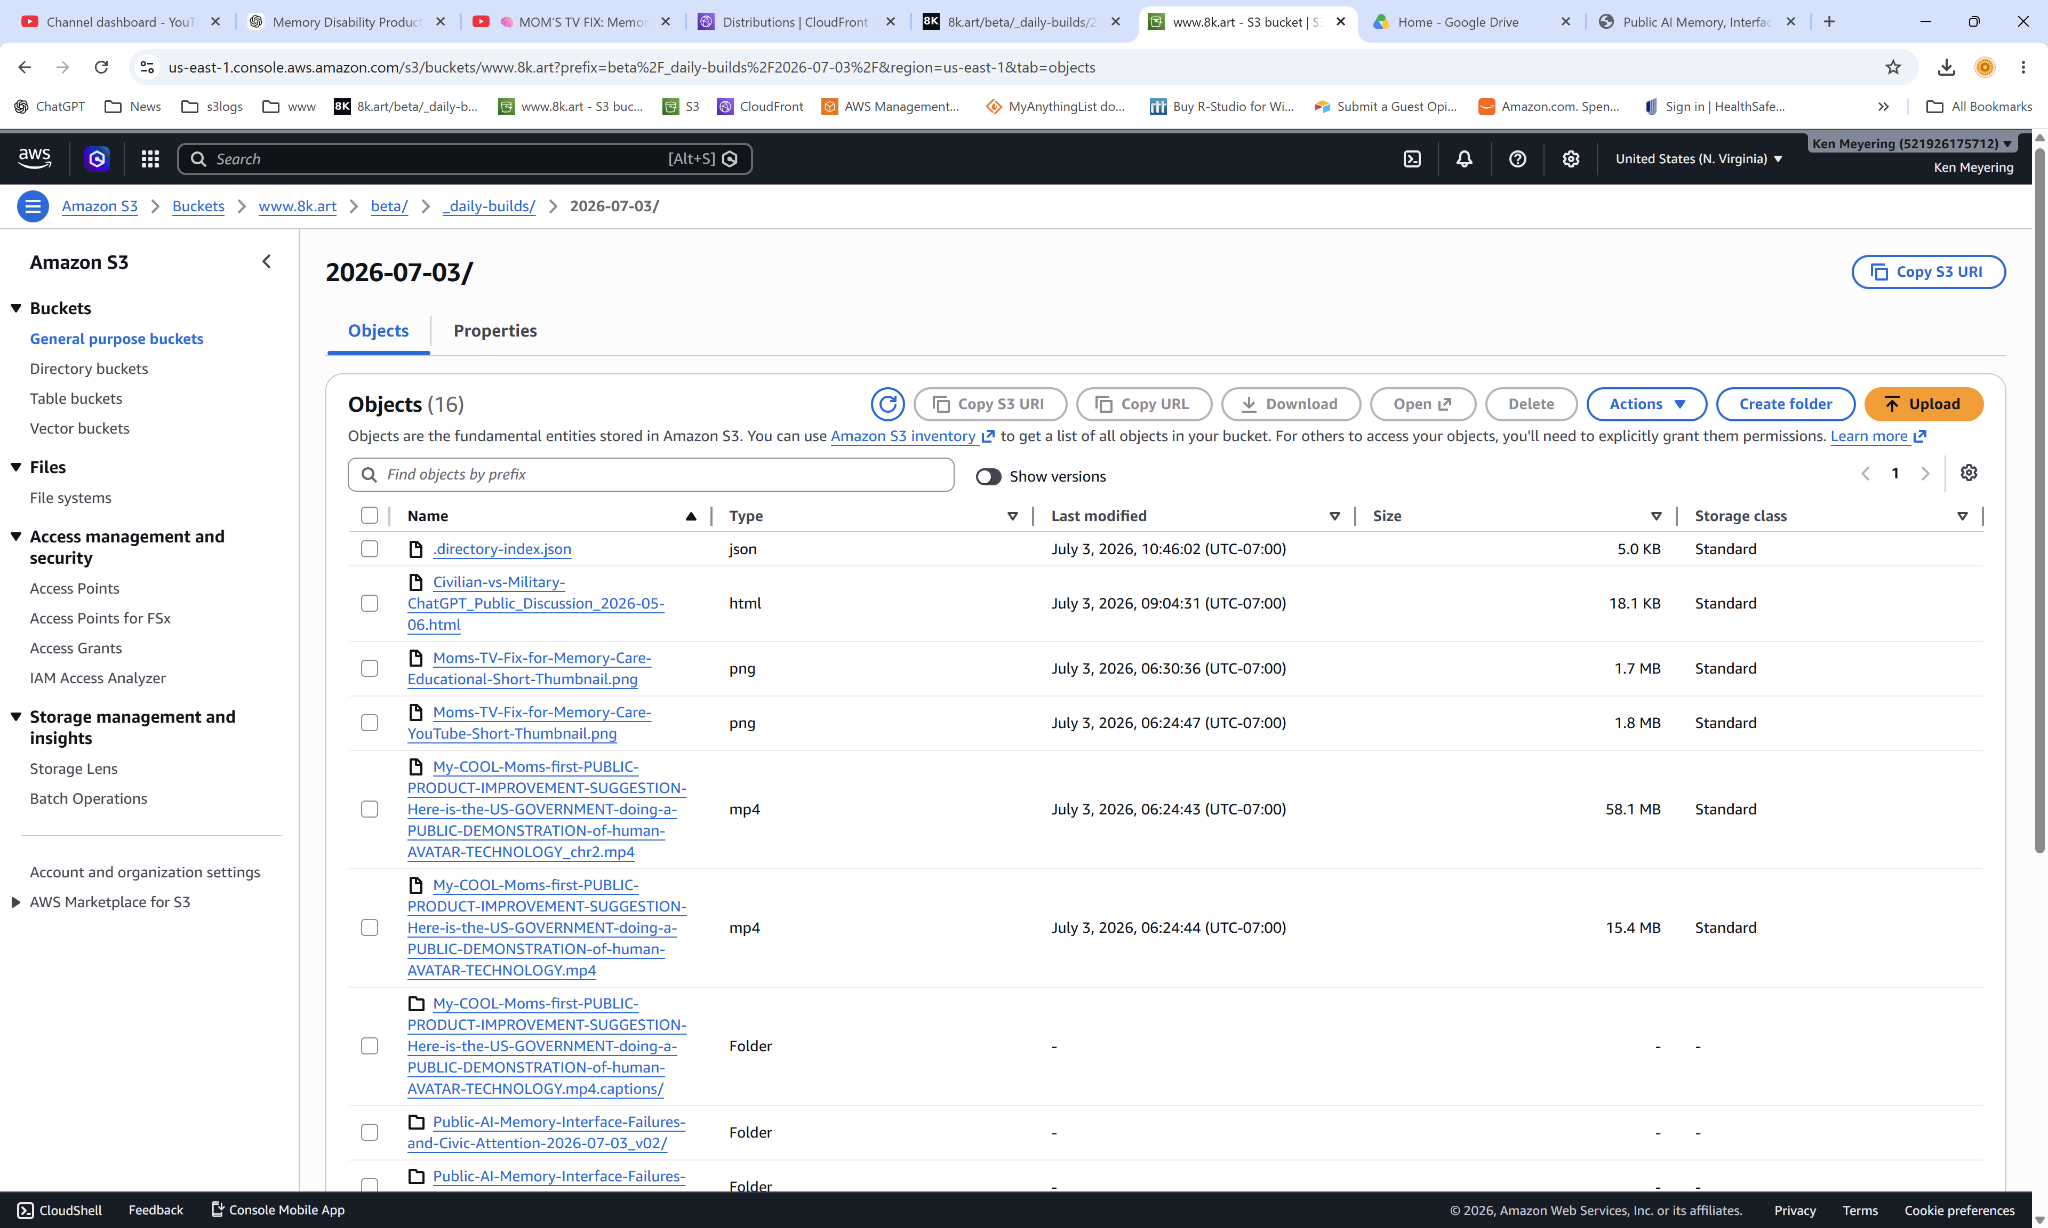Open Chrome's three-dot menu
Viewport: 2048px width, 1228px height.
coord(2023,67)
